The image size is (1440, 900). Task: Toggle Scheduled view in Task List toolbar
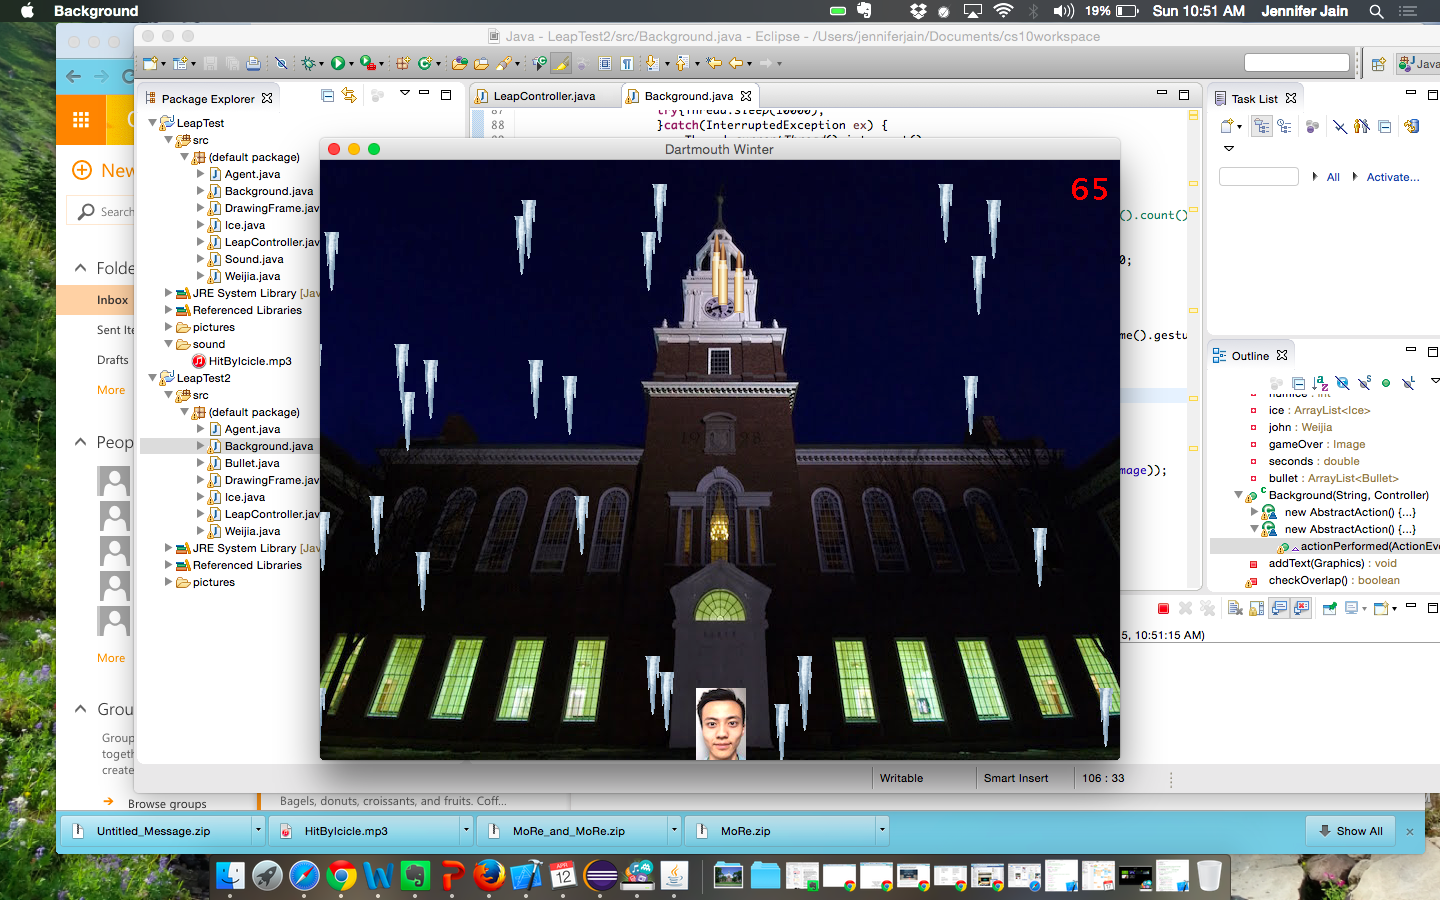(1284, 126)
